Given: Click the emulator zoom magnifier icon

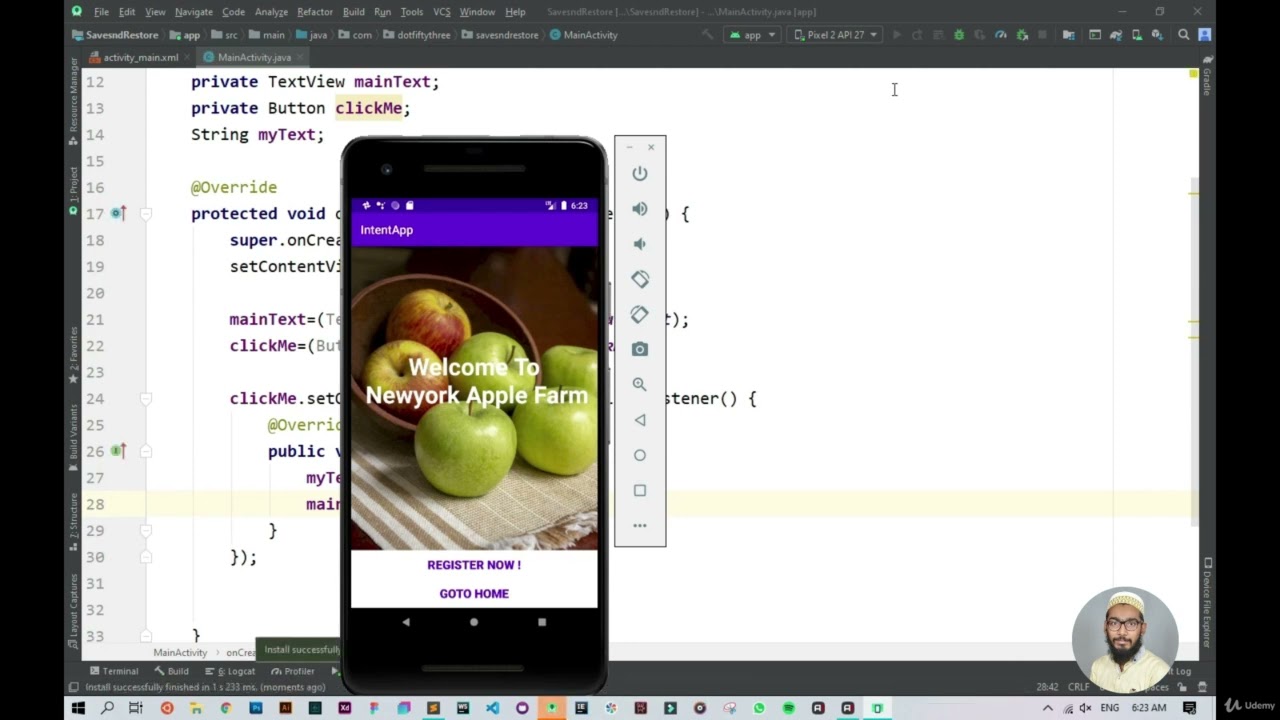Looking at the screenshot, I should pos(640,384).
